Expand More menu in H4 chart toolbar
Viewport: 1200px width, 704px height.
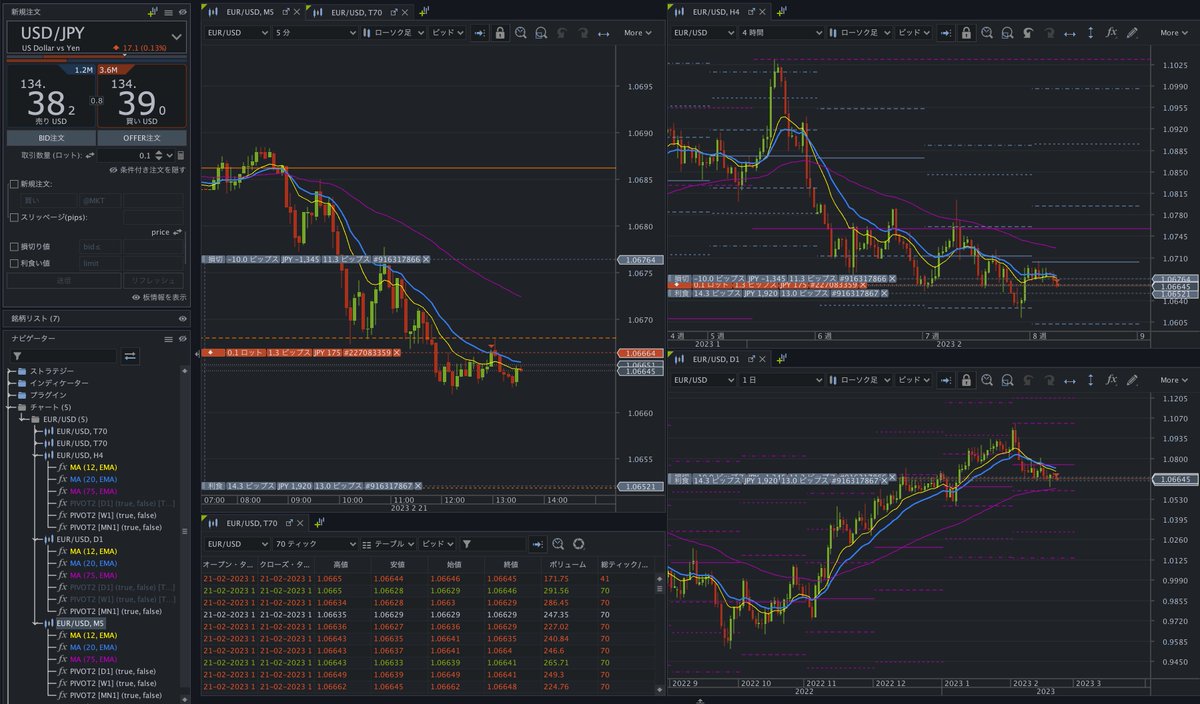point(1172,33)
